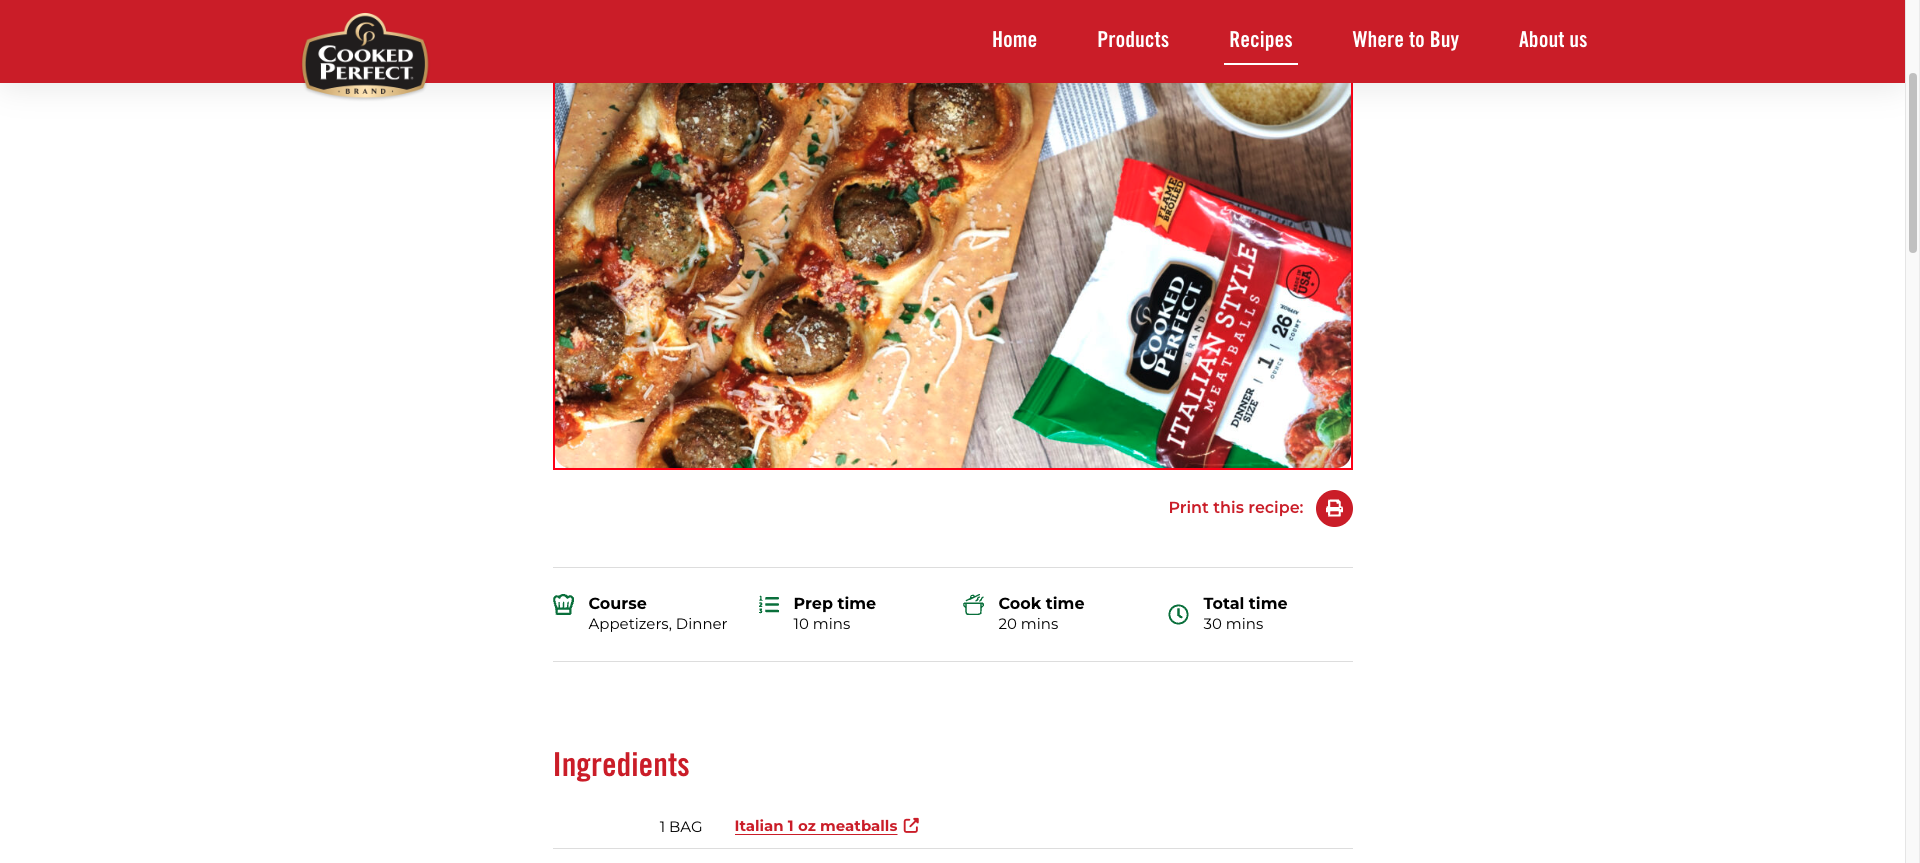Image resolution: width=1920 pixels, height=863 pixels.
Task: Click the 1 BAG quantity text
Action: (x=681, y=827)
